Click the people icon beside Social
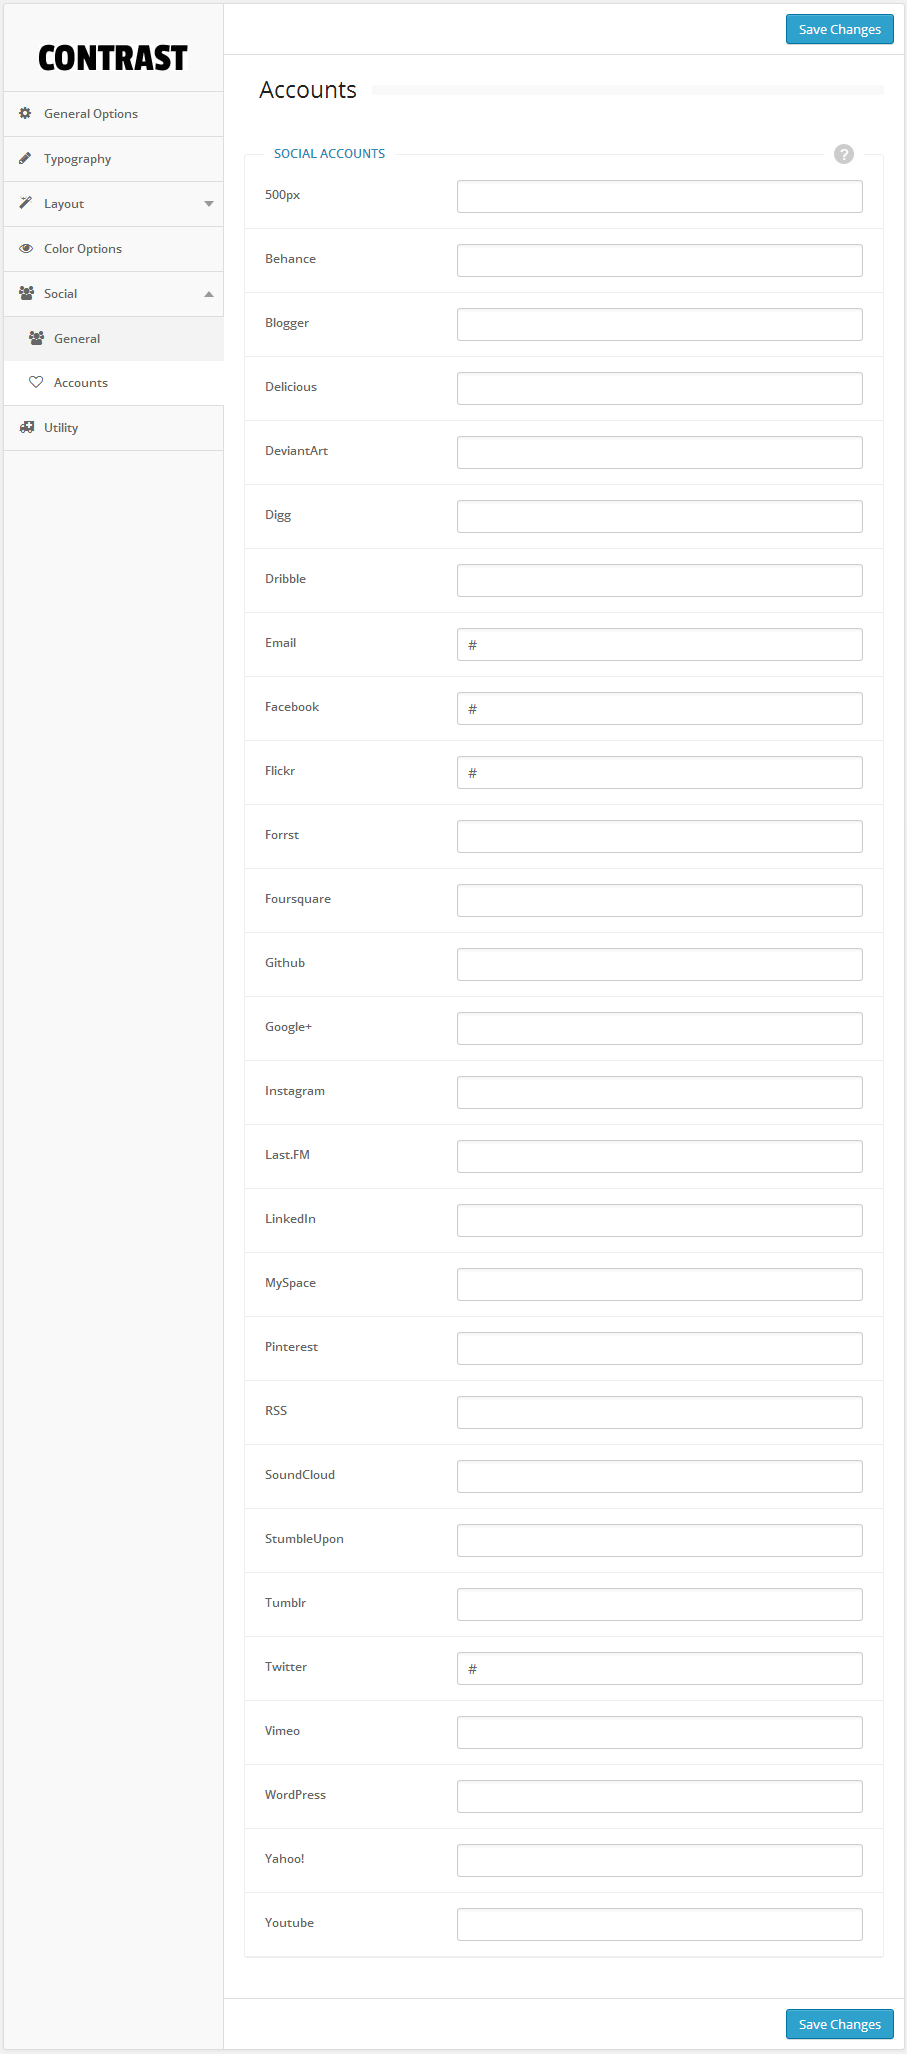The image size is (907, 2054). (26, 293)
